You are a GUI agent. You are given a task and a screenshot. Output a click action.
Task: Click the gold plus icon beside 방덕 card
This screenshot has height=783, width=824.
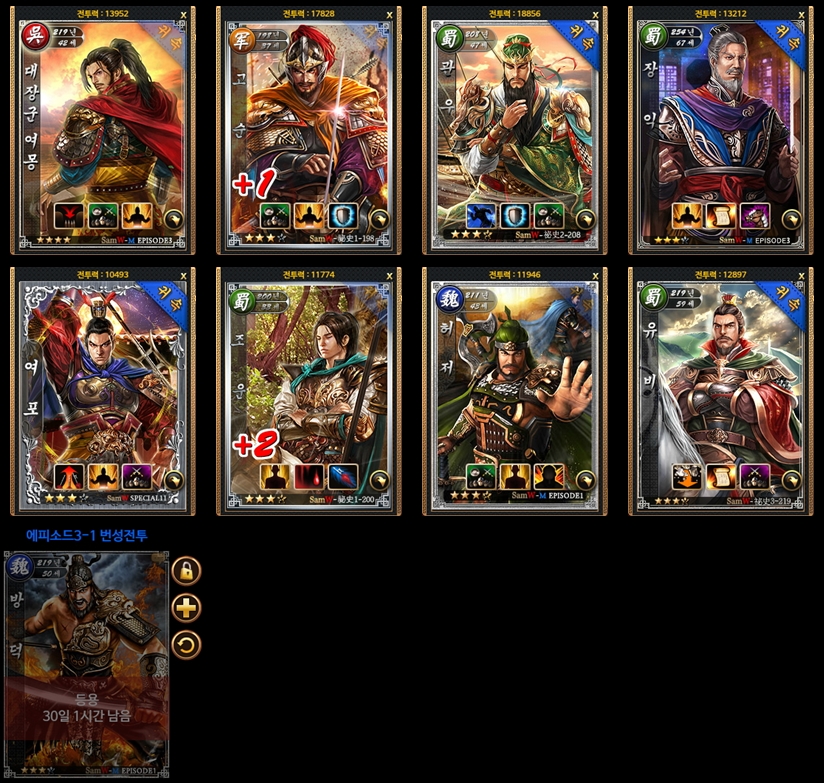pyautogui.click(x=187, y=608)
